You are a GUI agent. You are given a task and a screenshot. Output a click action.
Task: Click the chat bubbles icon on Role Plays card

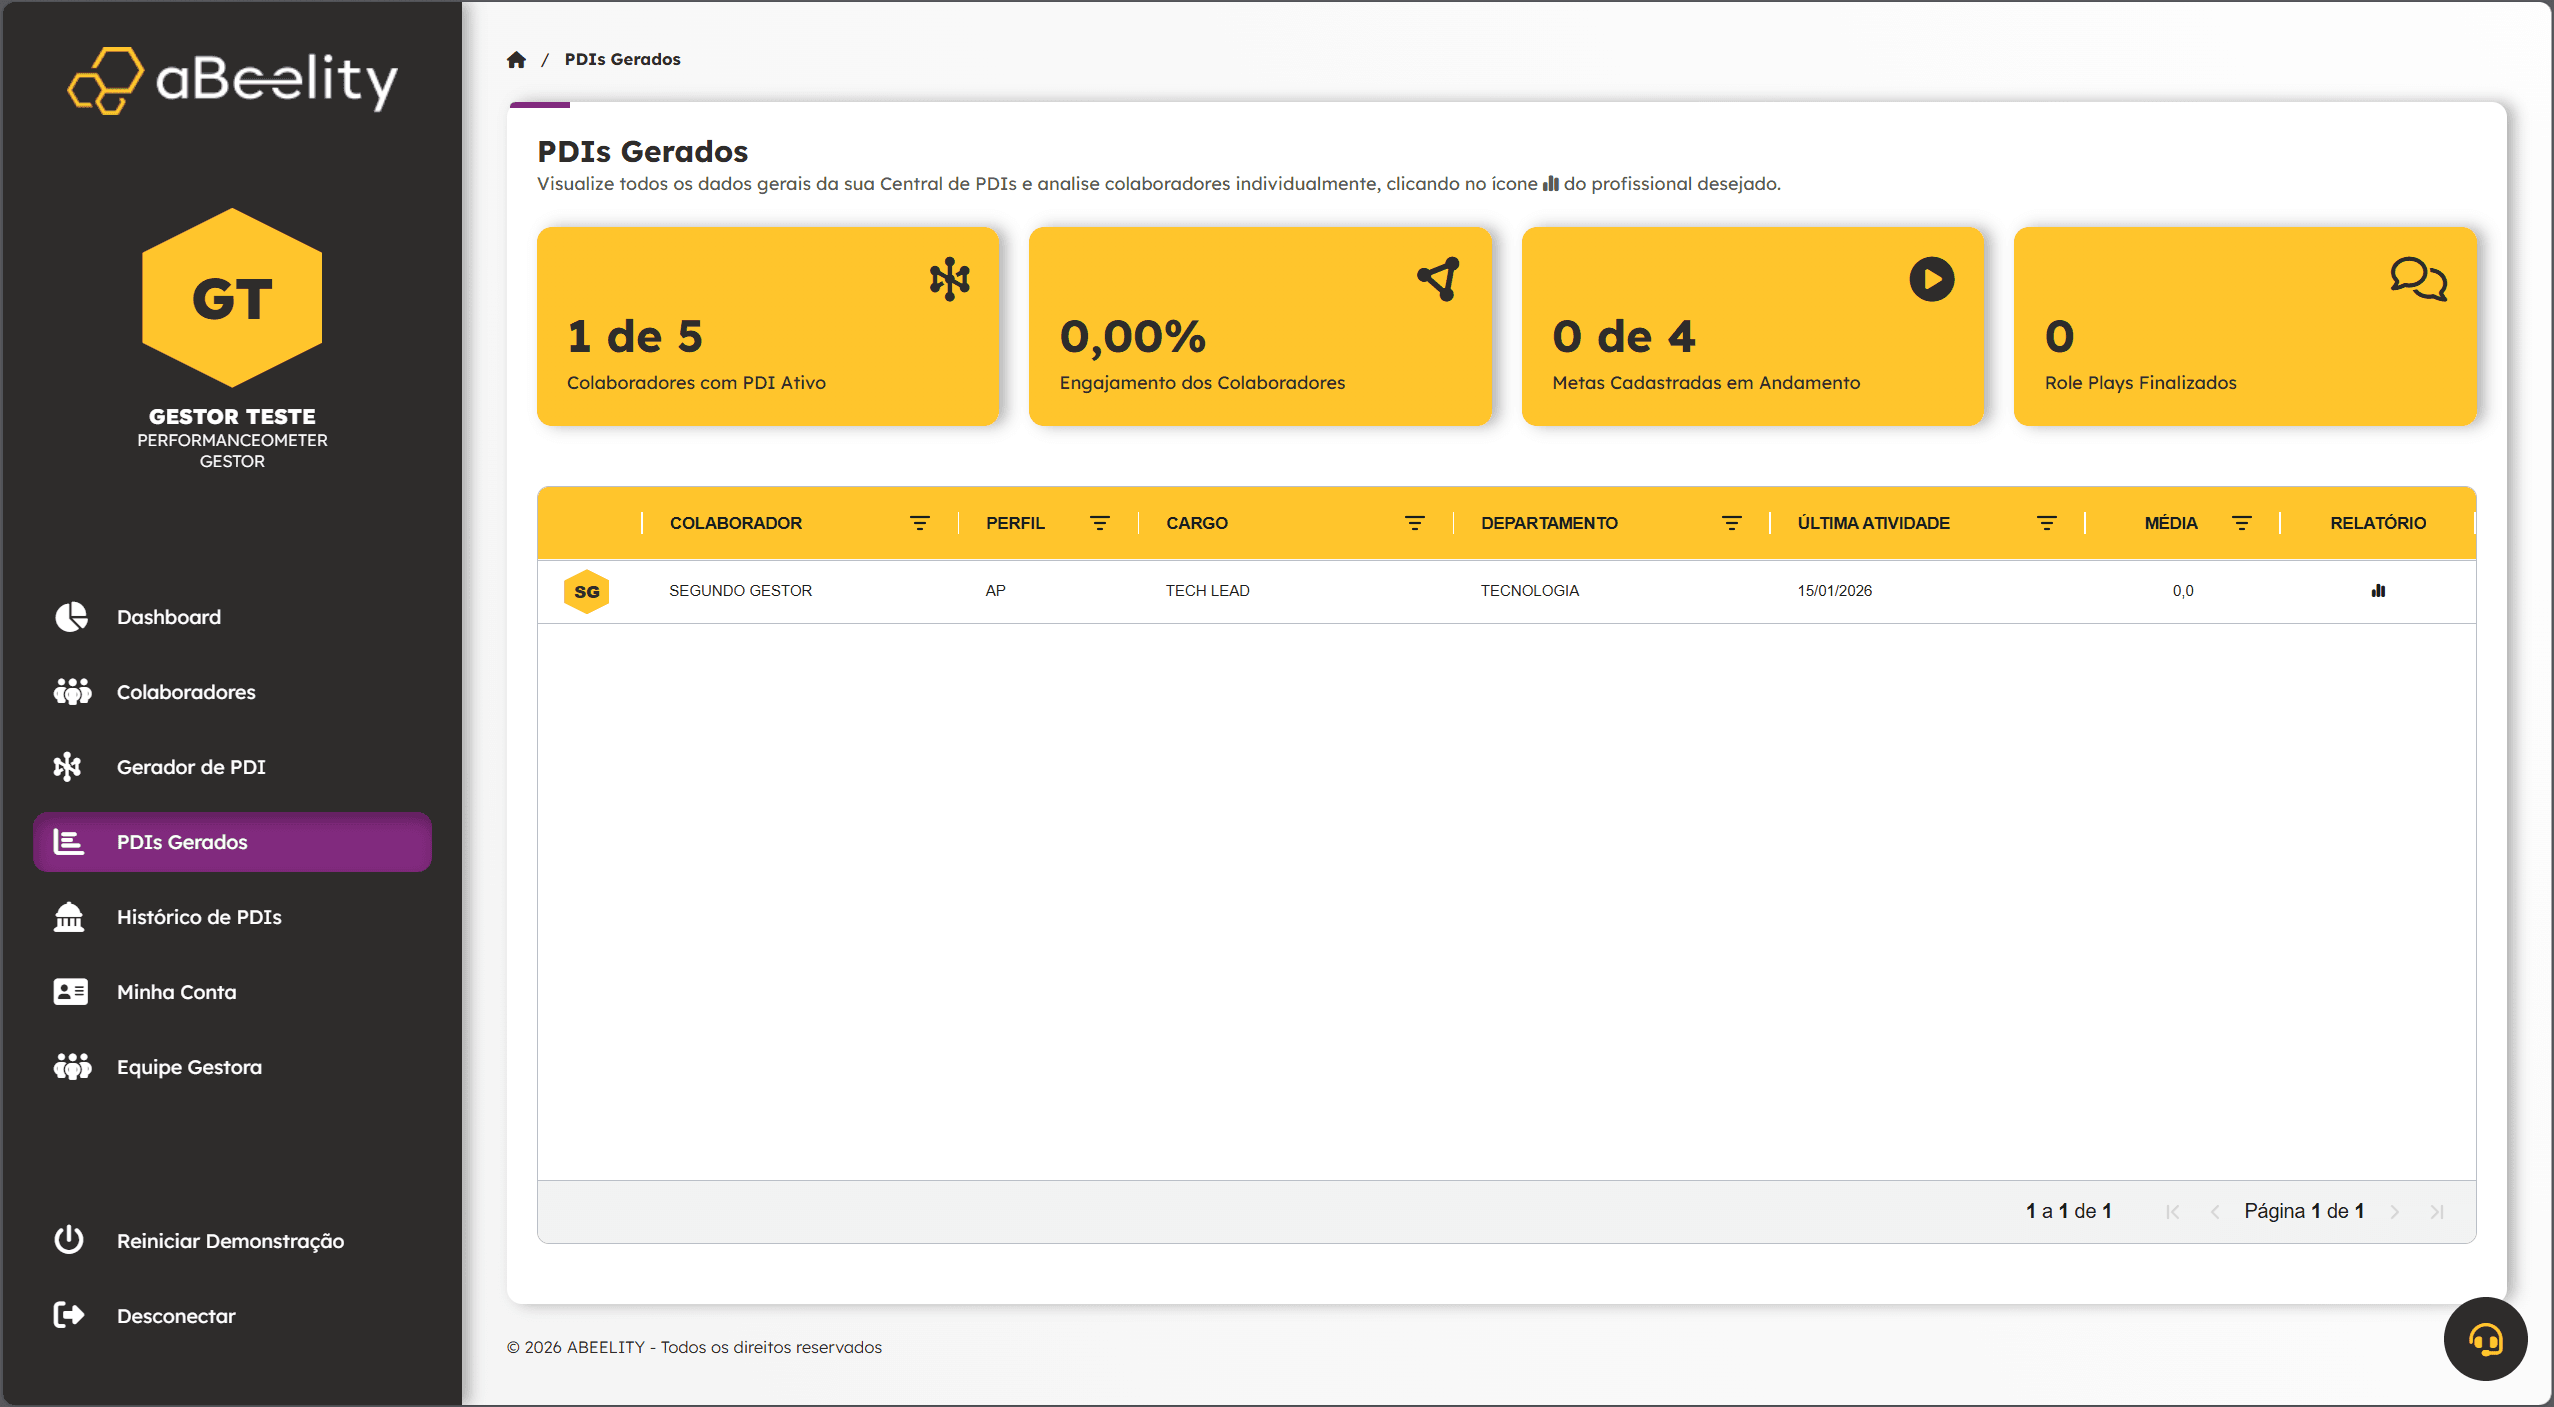pos(2418,279)
